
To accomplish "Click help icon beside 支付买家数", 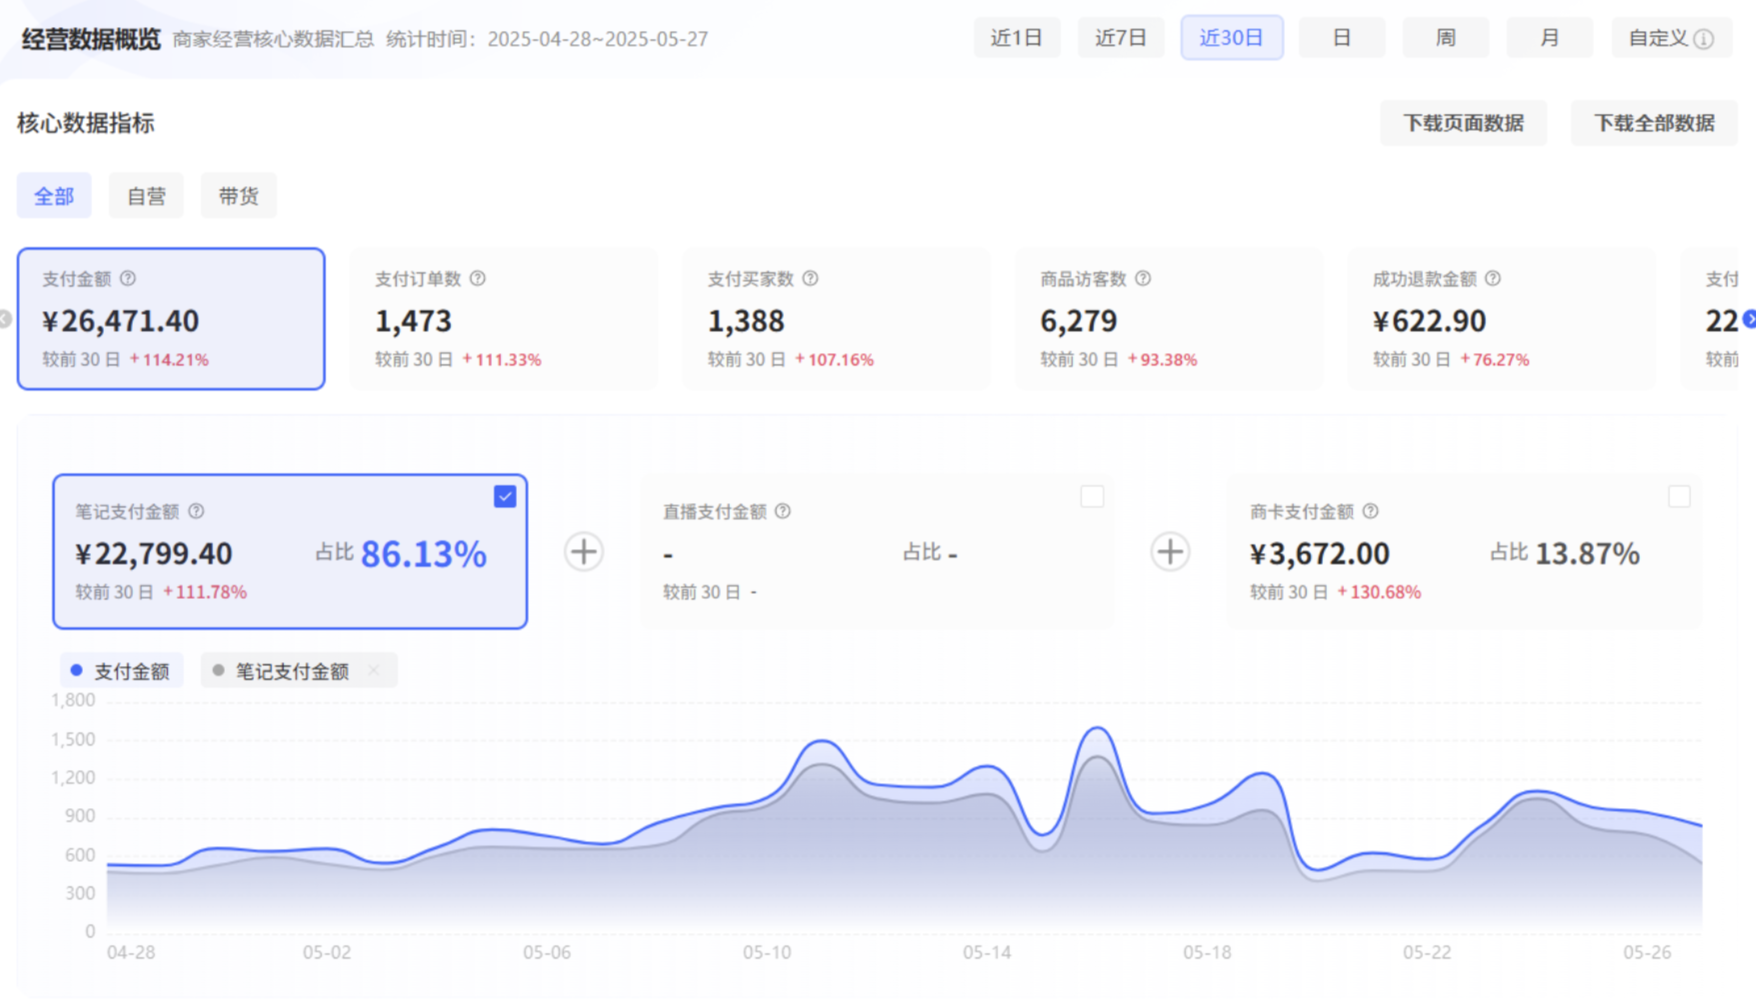I will (810, 279).
